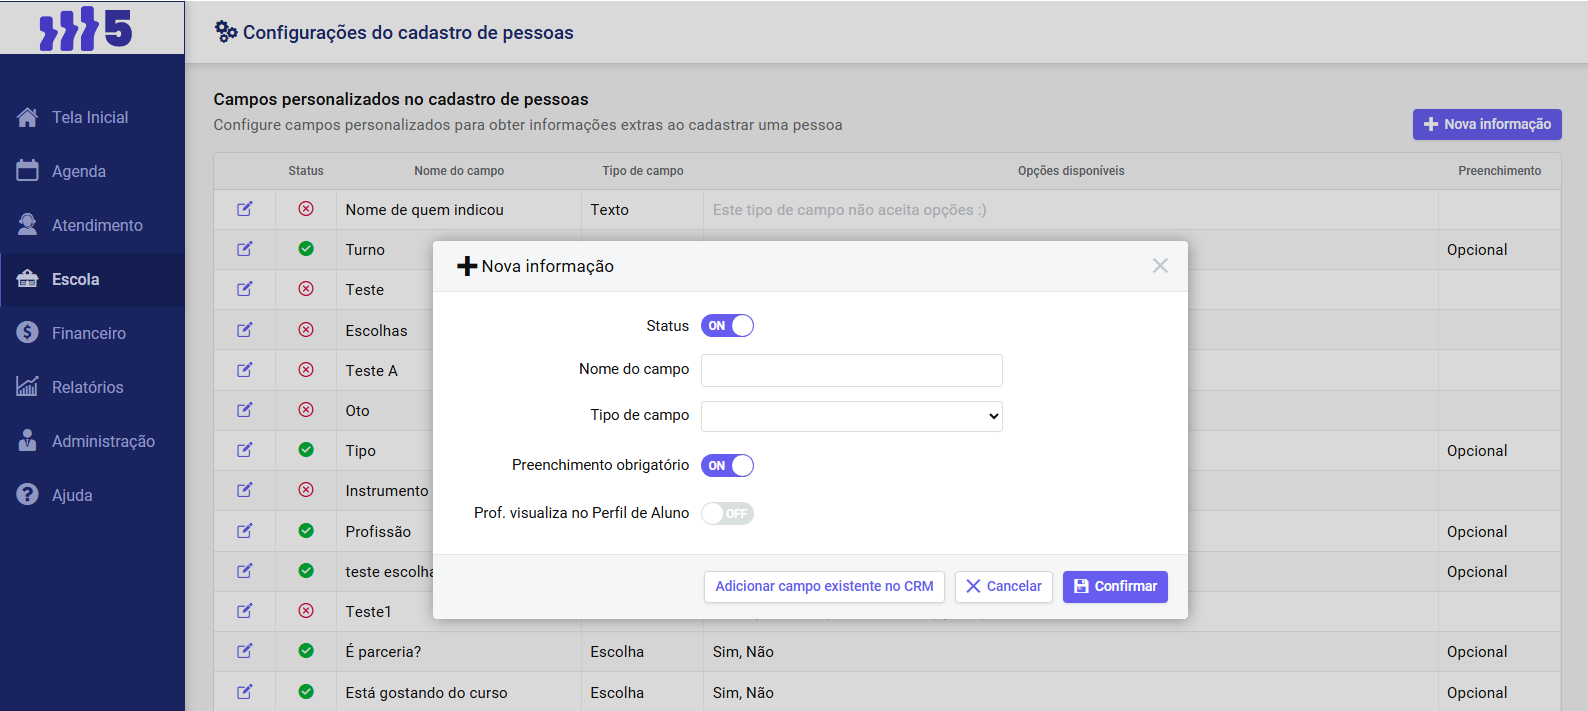Click edit icon for Está gostando do curso
1588x711 pixels.
244,692
